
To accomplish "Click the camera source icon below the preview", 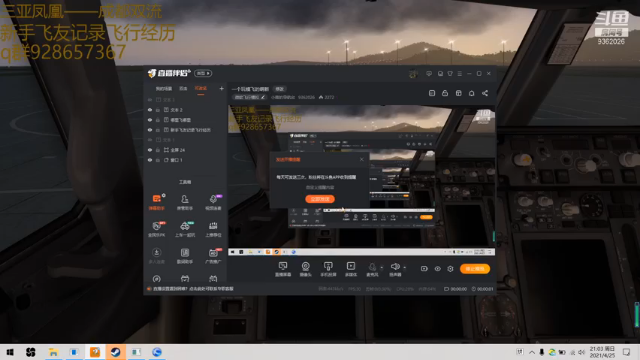I will pyautogui.click(x=305, y=269).
